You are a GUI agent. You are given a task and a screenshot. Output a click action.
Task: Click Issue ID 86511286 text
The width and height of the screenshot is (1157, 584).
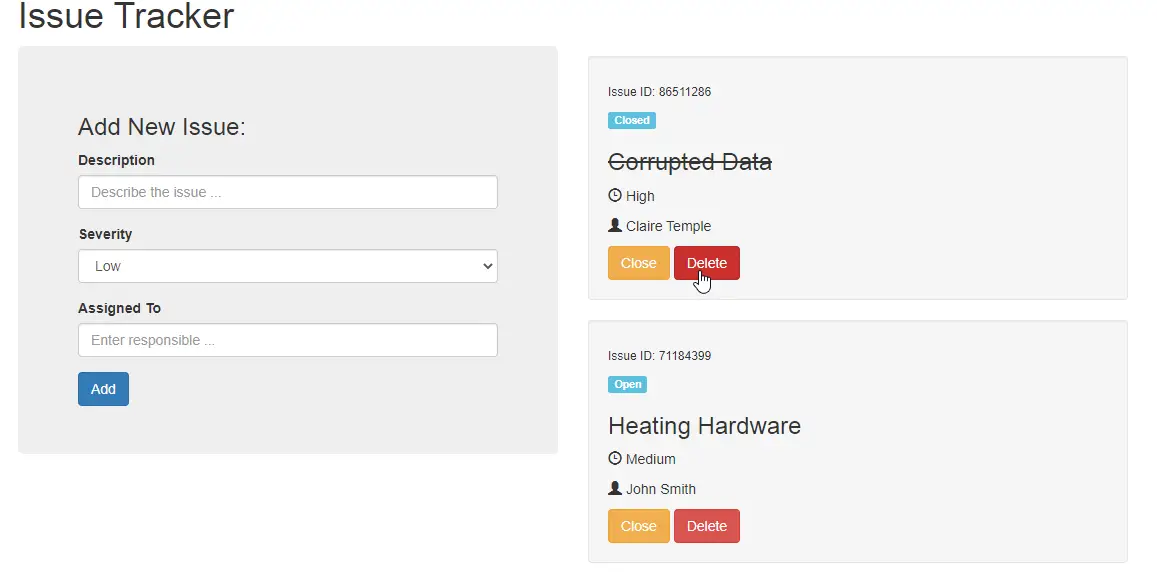659,92
